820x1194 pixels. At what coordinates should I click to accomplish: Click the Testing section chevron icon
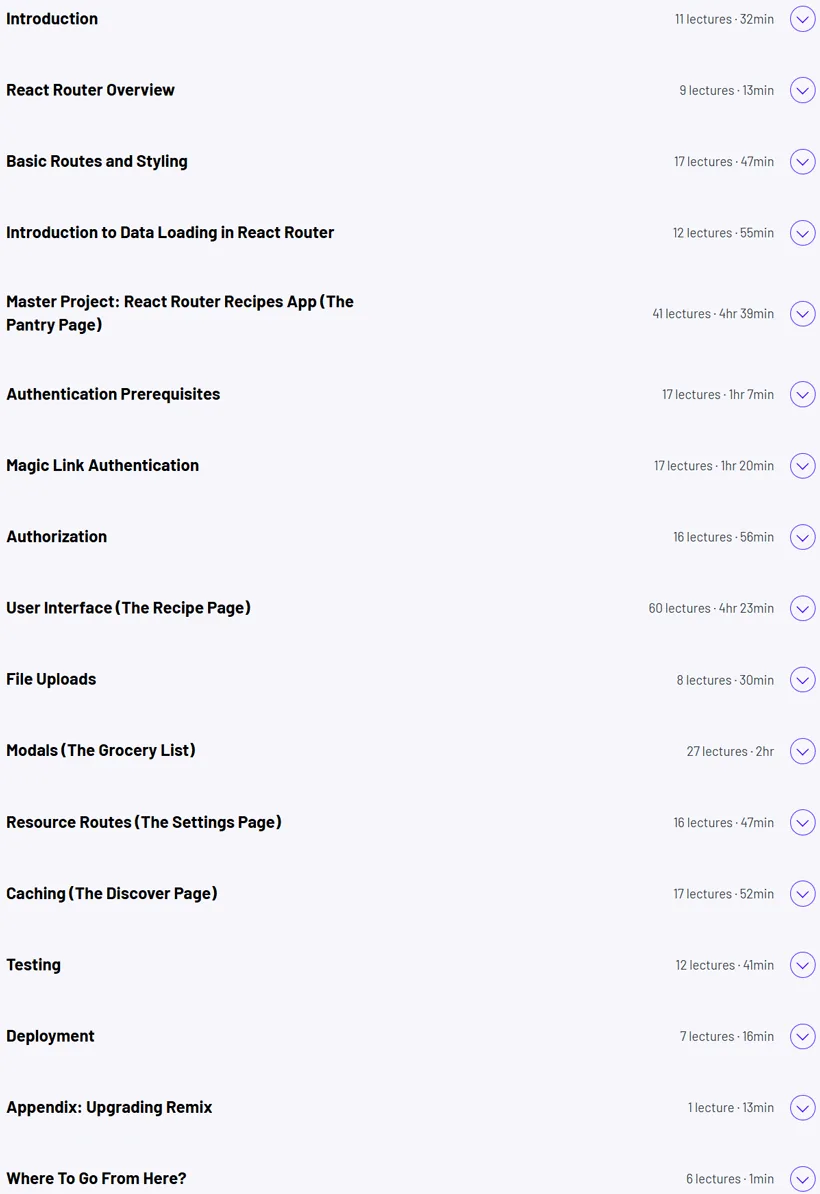(x=802, y=965)
